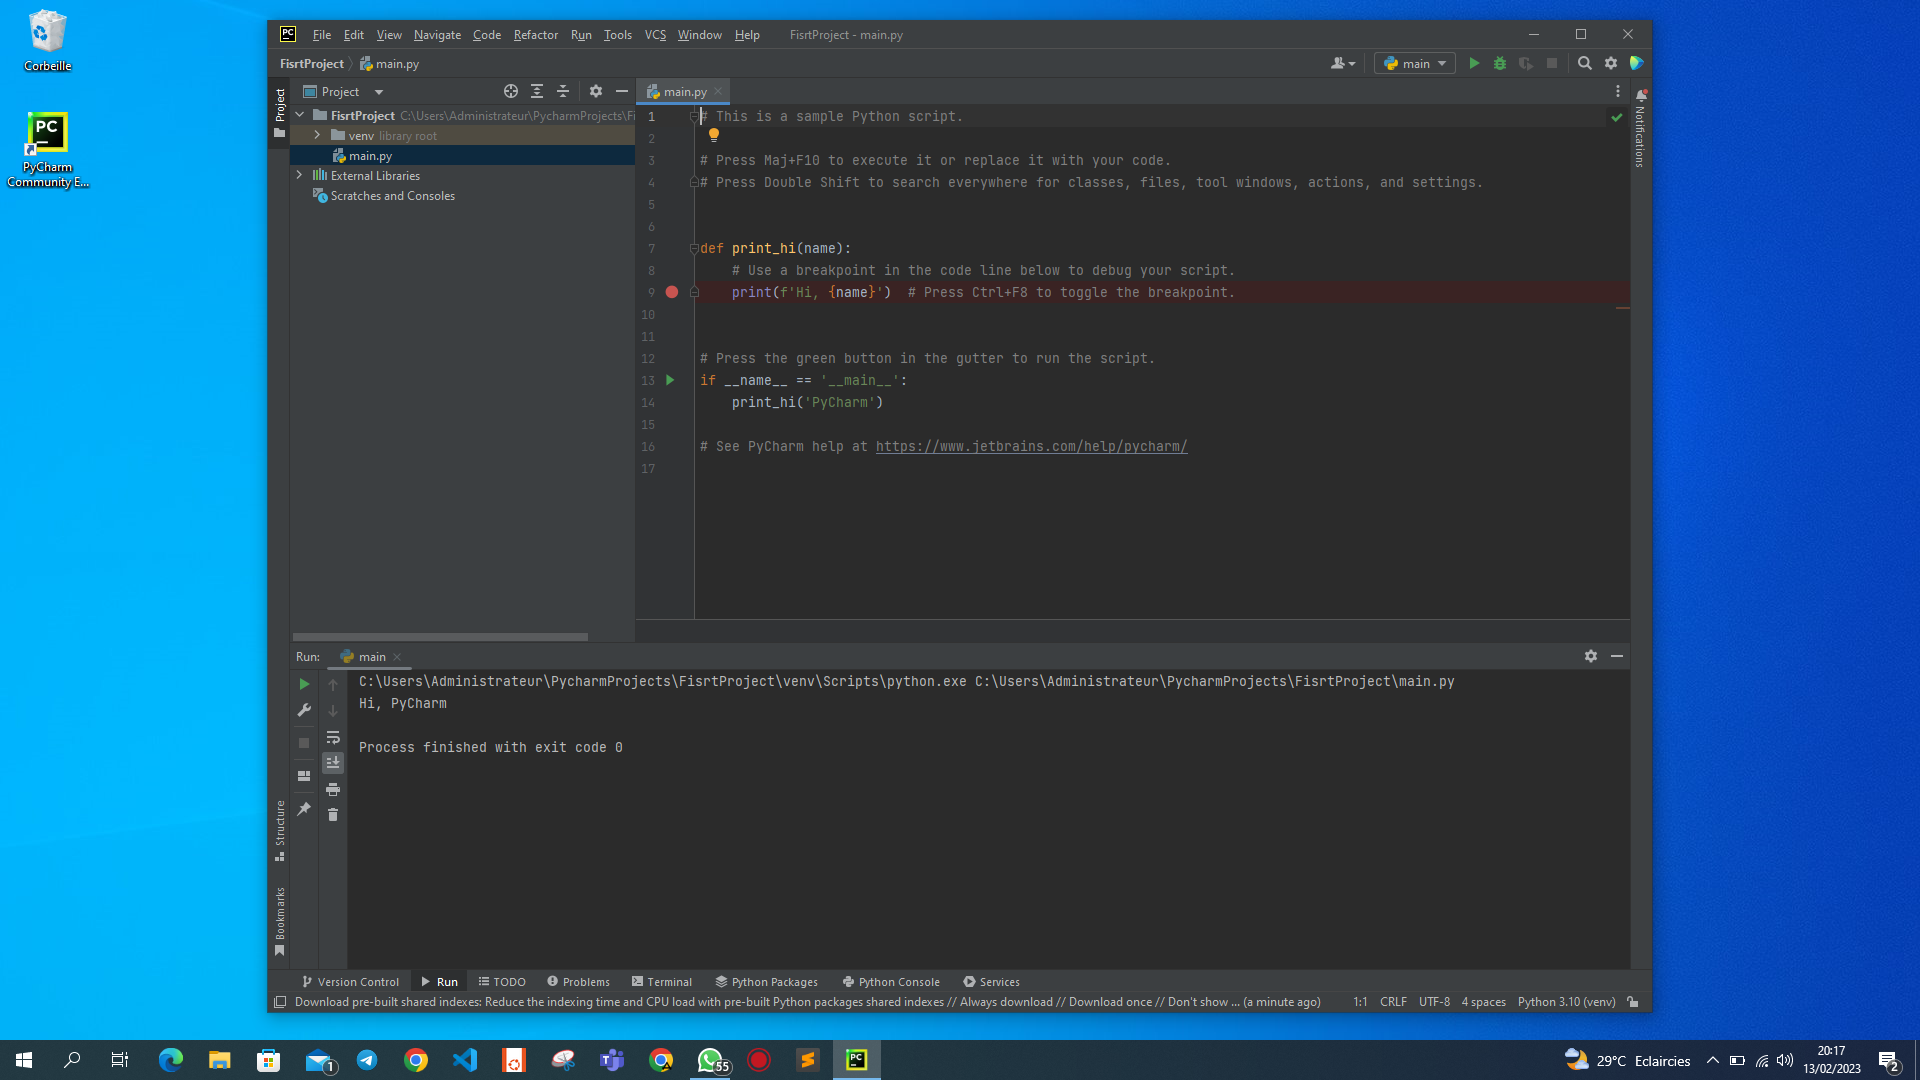1920x1080 pixels.
Task: Toggle scroll to end in the Run console
Action: 333,762
